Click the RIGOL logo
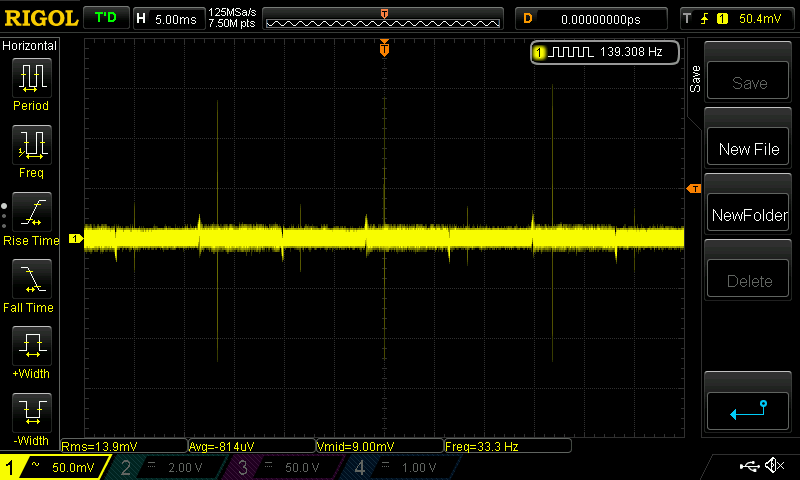Viewport: 800px width, 480px height. [41, 18]
